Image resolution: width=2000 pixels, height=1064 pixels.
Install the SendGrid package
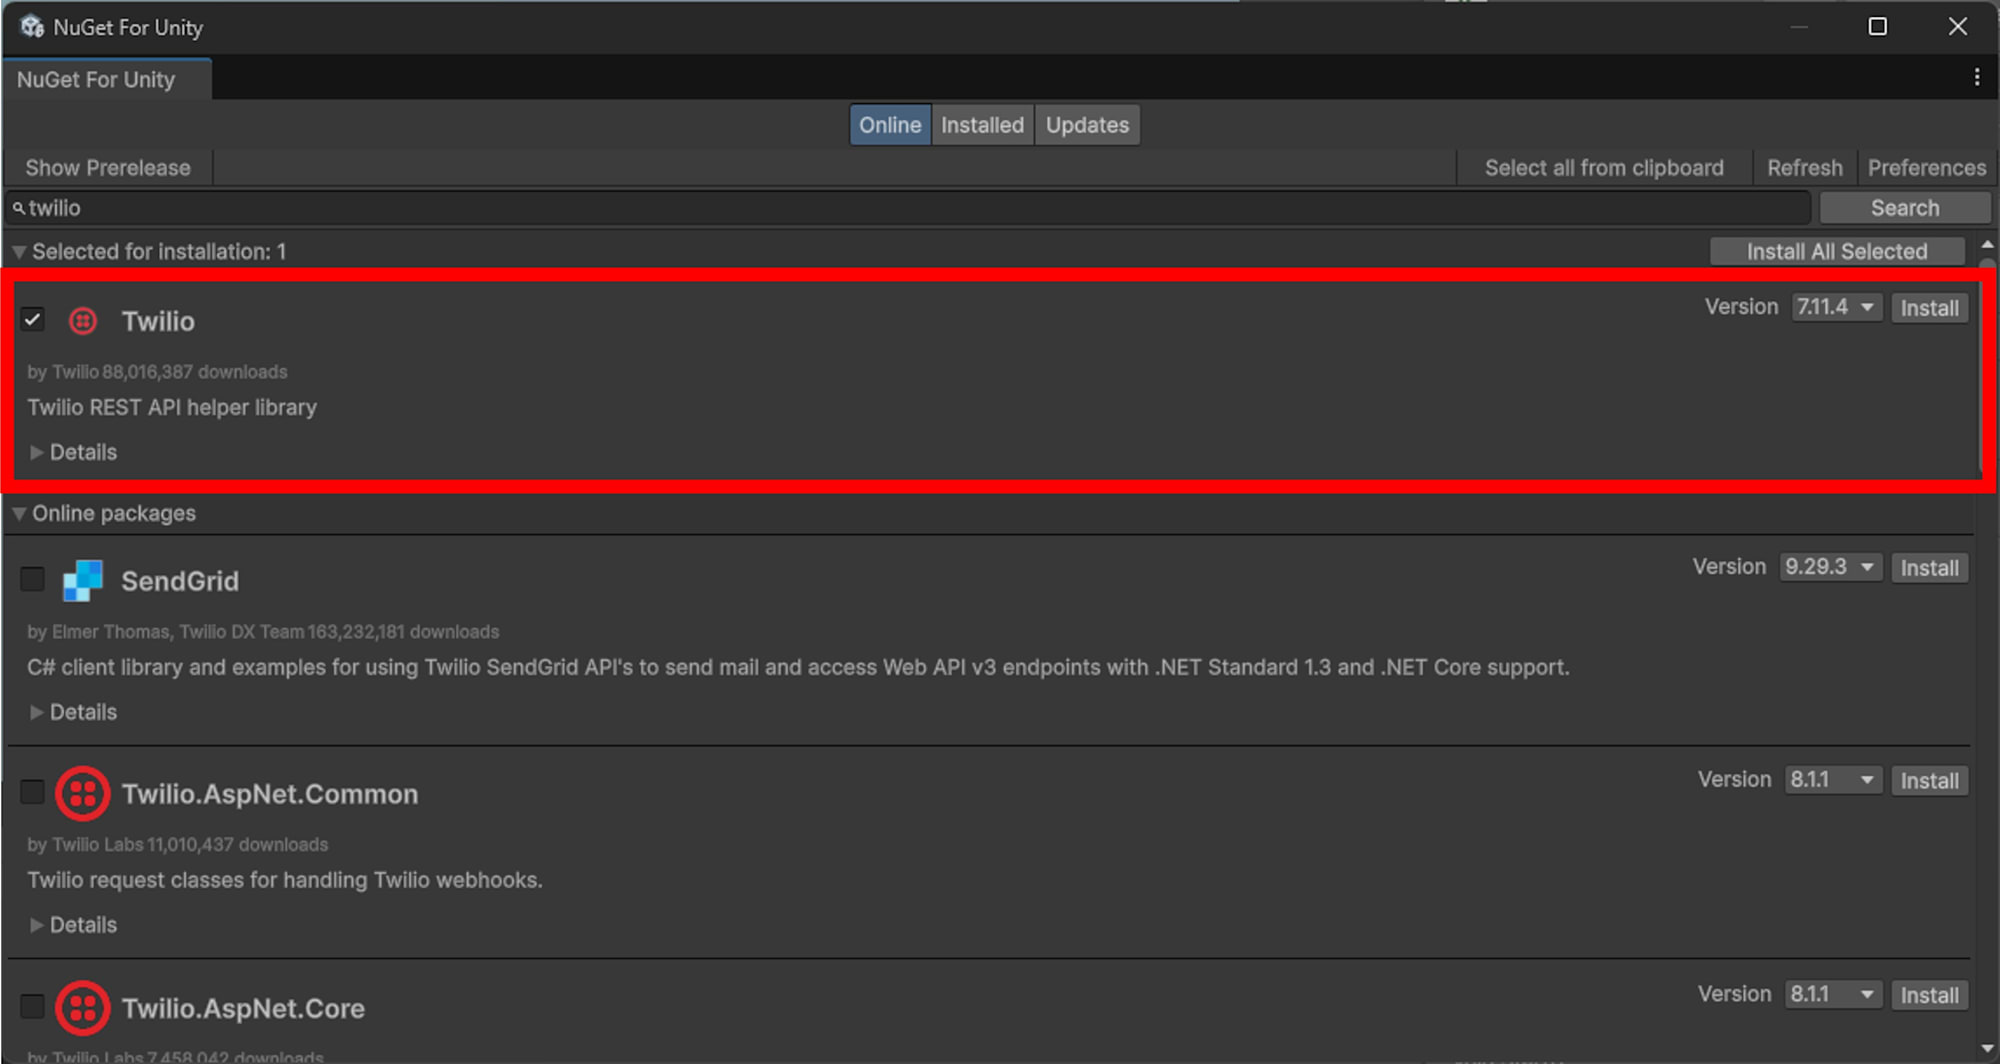coord(1929,568)
